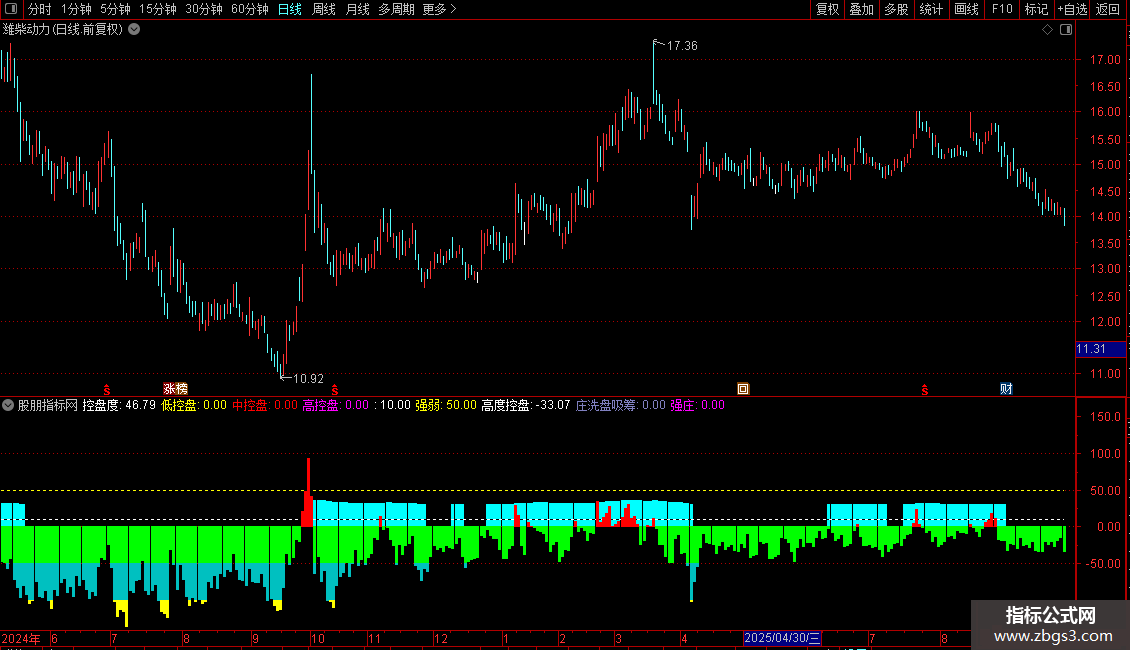
Task: Open the 多周期 multi-period view
Action: click(396, 9)
